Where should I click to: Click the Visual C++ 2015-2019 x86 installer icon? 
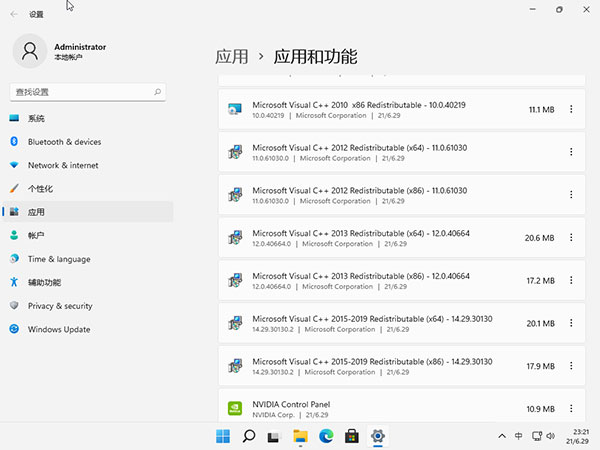tap(235, 366)
